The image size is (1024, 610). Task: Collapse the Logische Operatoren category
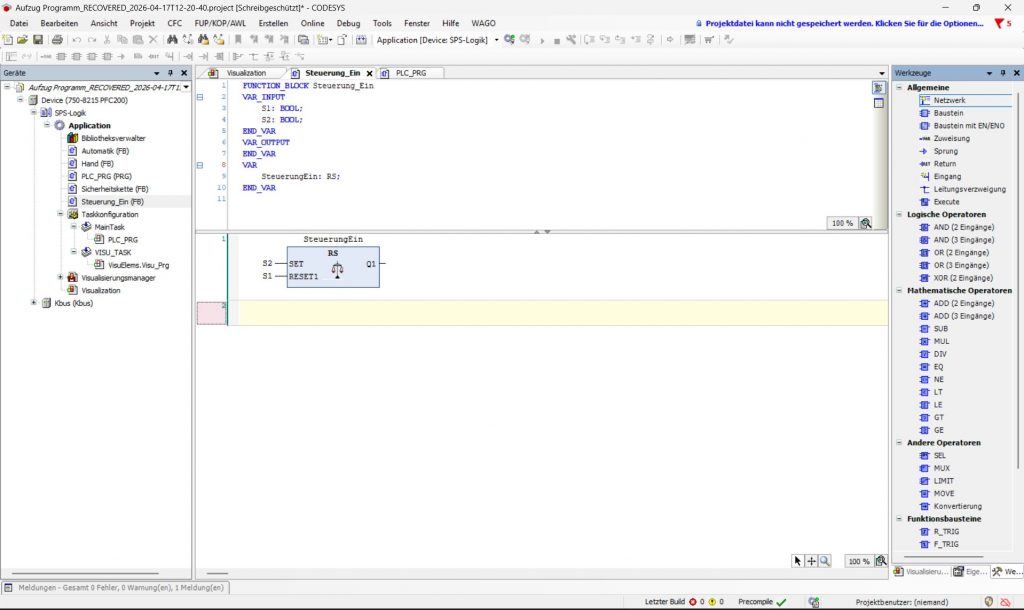click(x=899, y=214)
